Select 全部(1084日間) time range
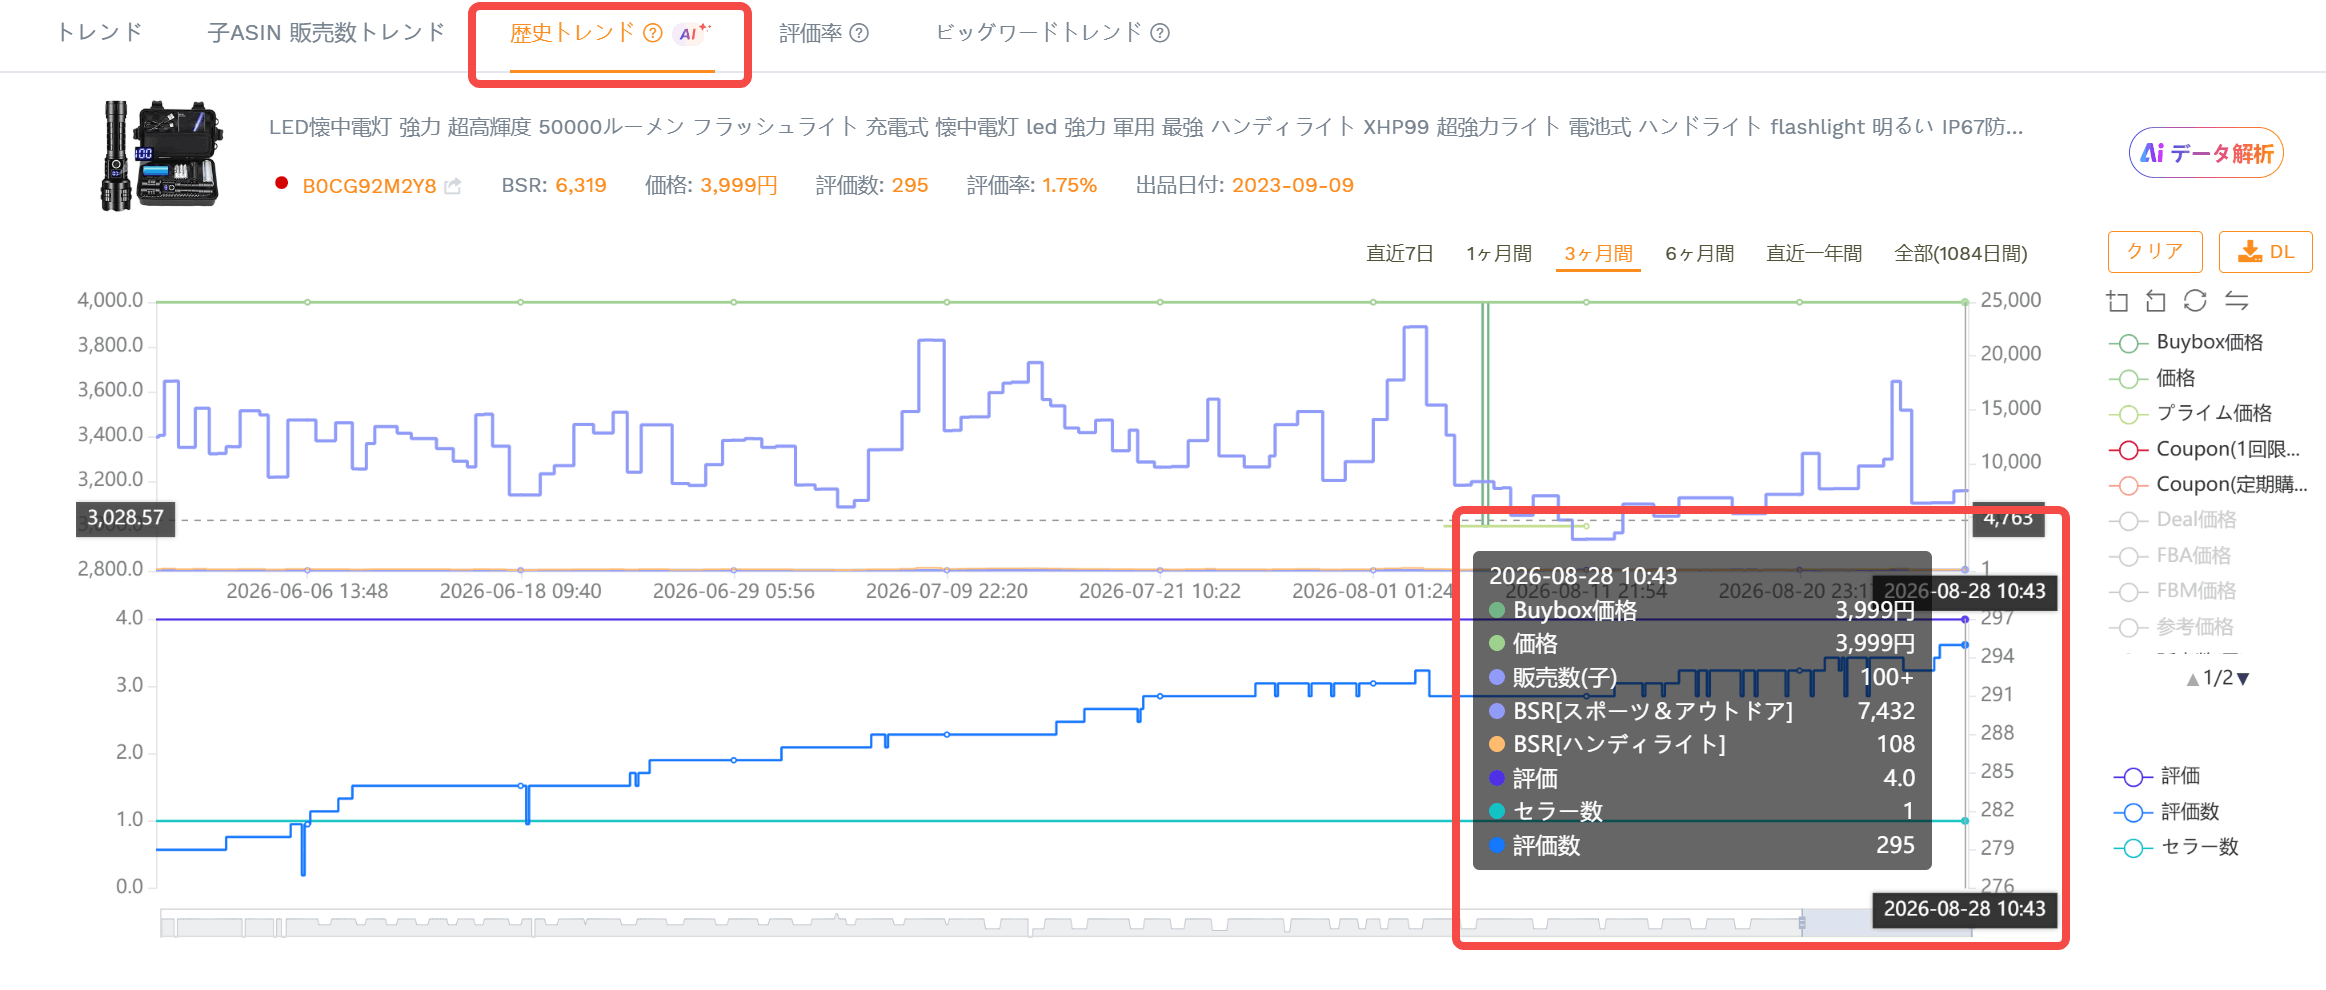 pos(1961,254)
